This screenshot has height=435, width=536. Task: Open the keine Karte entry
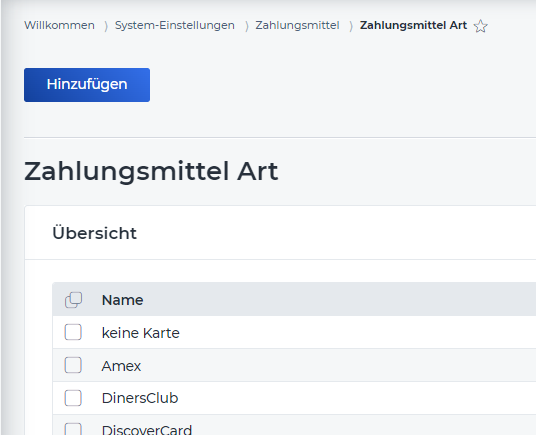click(140, 333)
